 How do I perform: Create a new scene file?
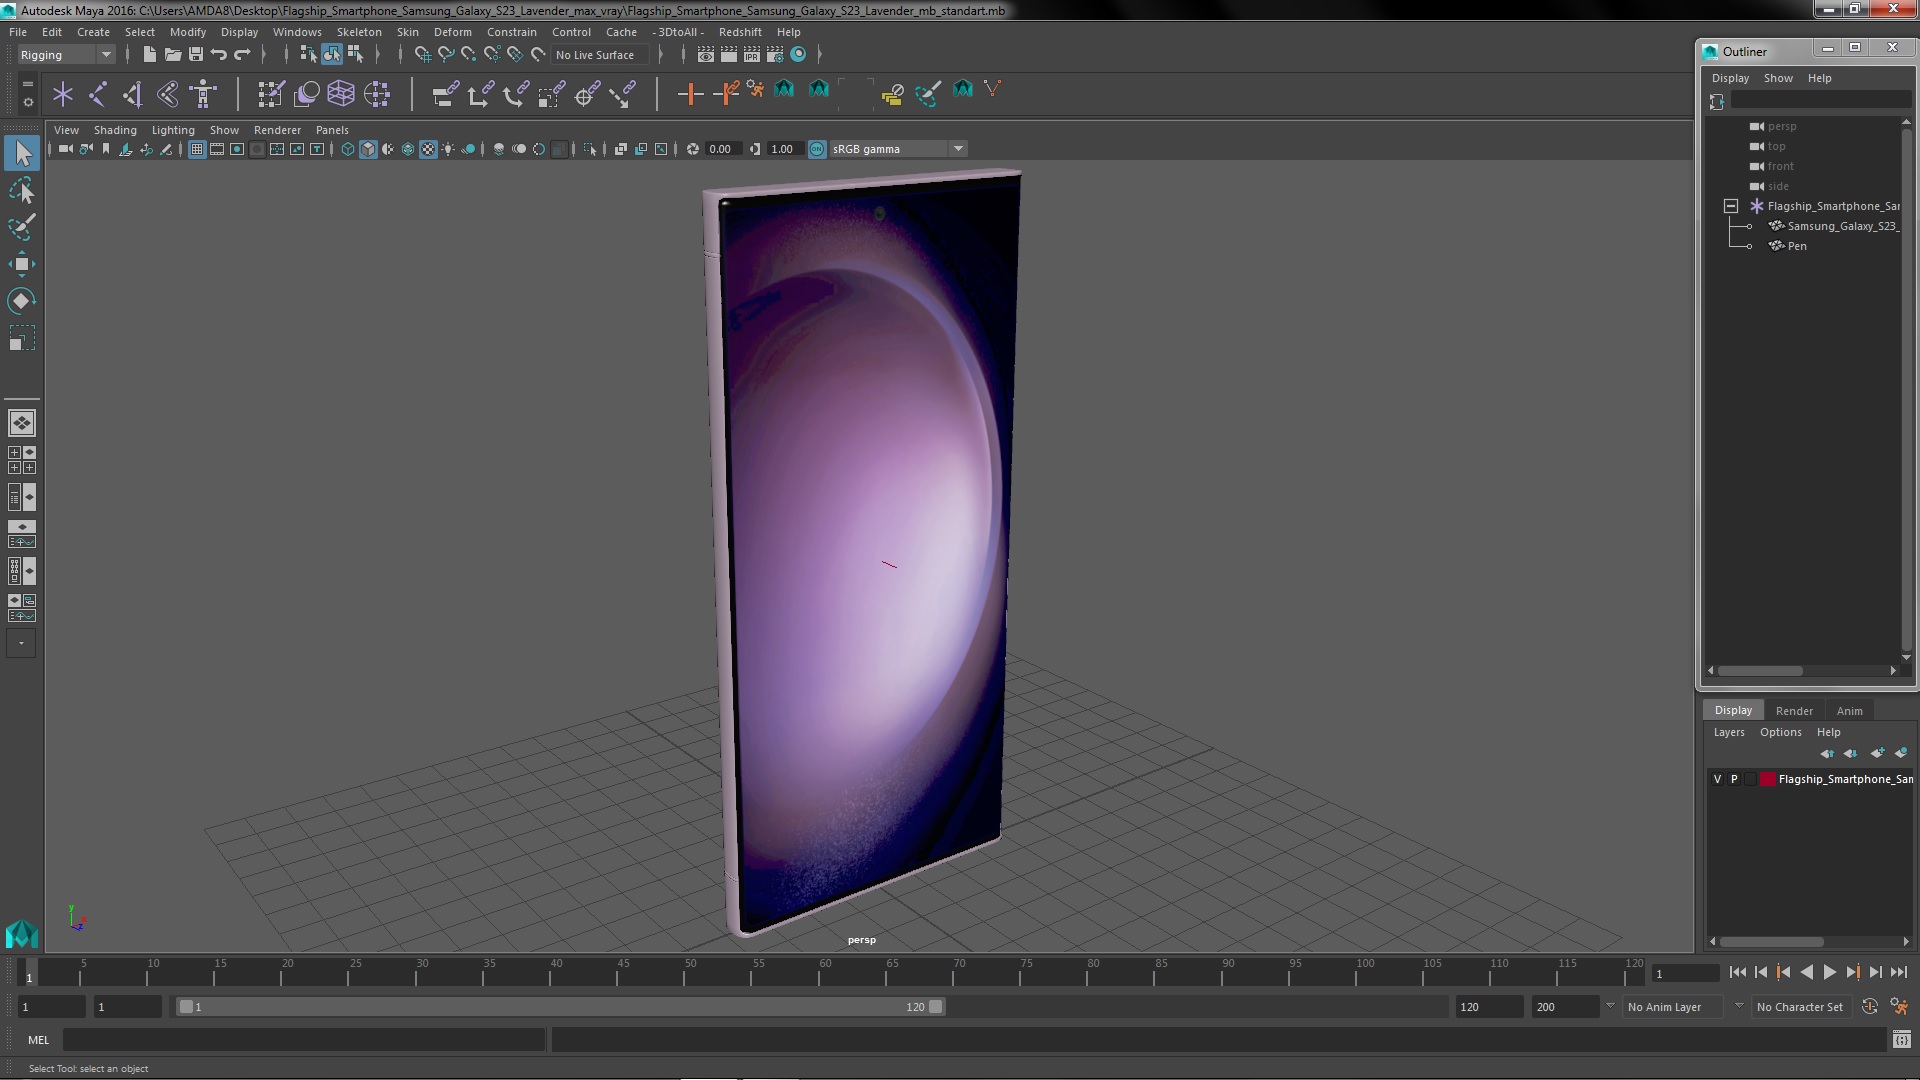(x=149, y=54)
